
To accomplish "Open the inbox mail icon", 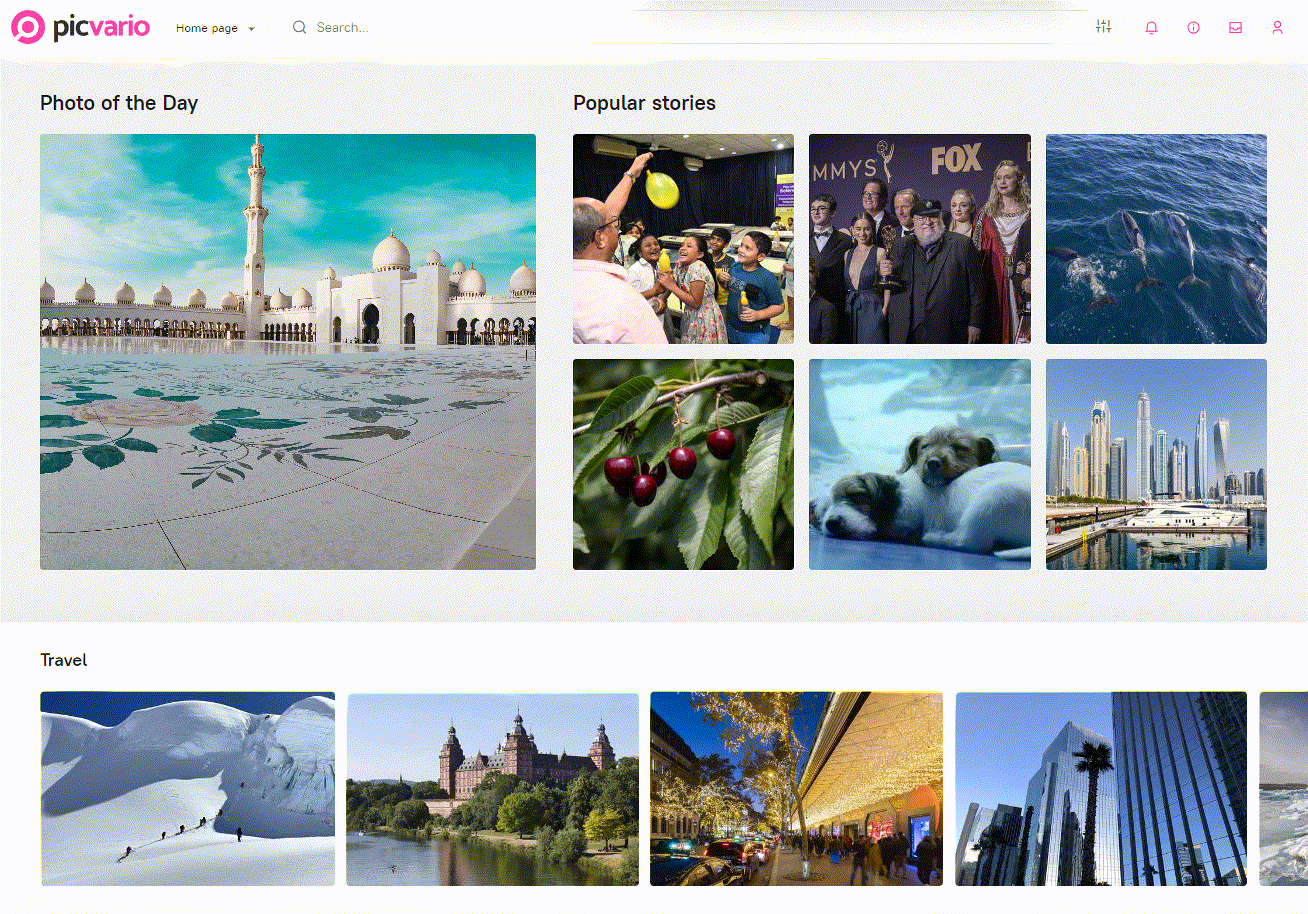I will click(1235, 28).
